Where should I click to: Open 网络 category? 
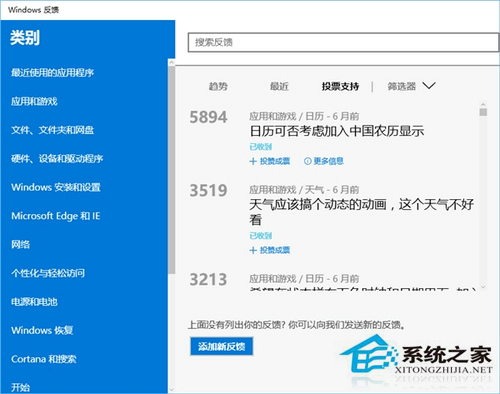coord(20,244)
